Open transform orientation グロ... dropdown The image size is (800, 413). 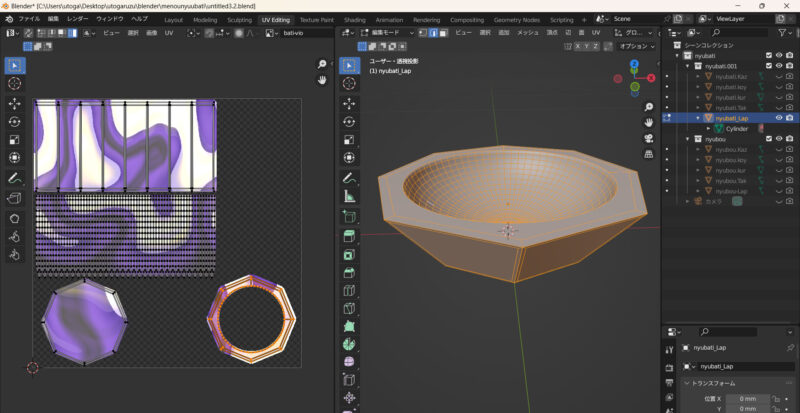point(633,33)
